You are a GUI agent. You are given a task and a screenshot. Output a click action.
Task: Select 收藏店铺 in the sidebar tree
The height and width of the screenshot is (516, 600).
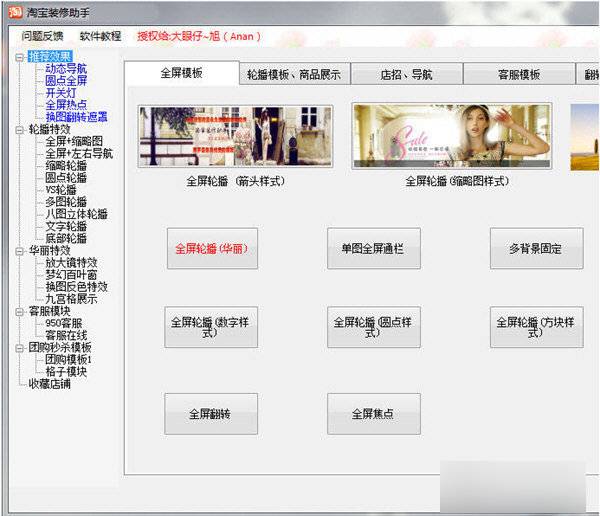click(52, 384)
